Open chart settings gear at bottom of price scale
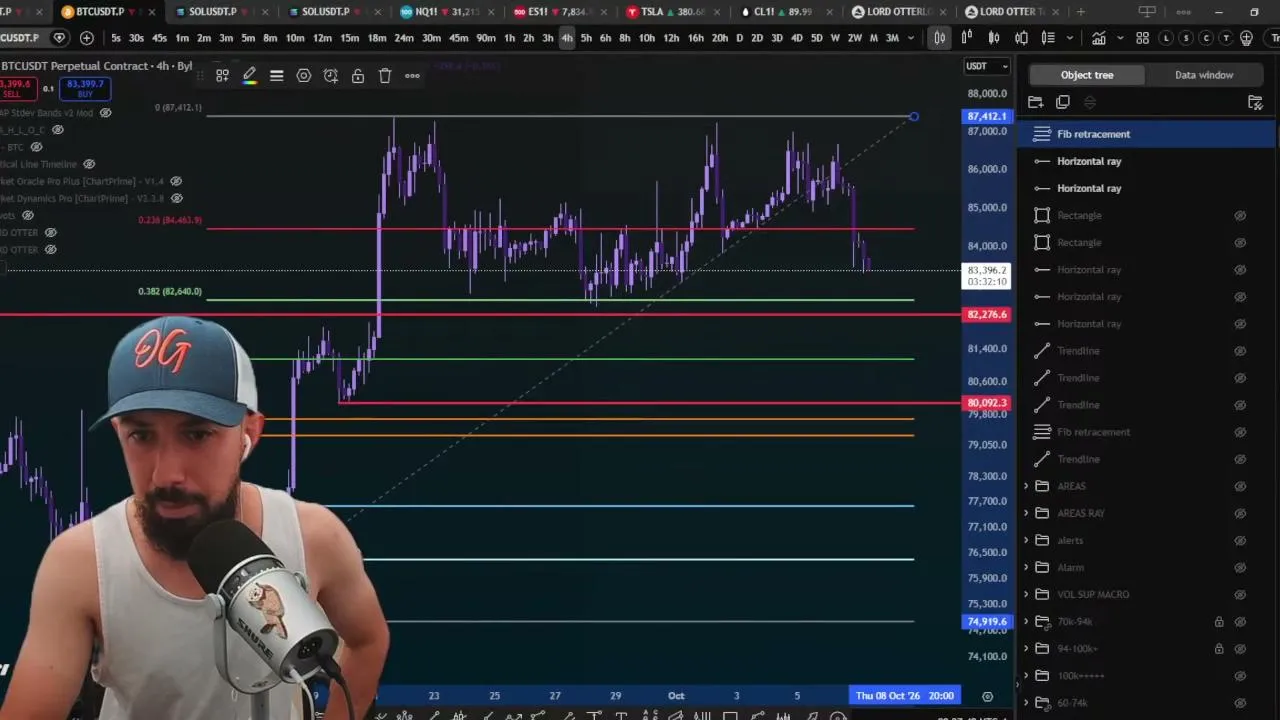This screenshot has width=1280, height=720. pos(987,696)
